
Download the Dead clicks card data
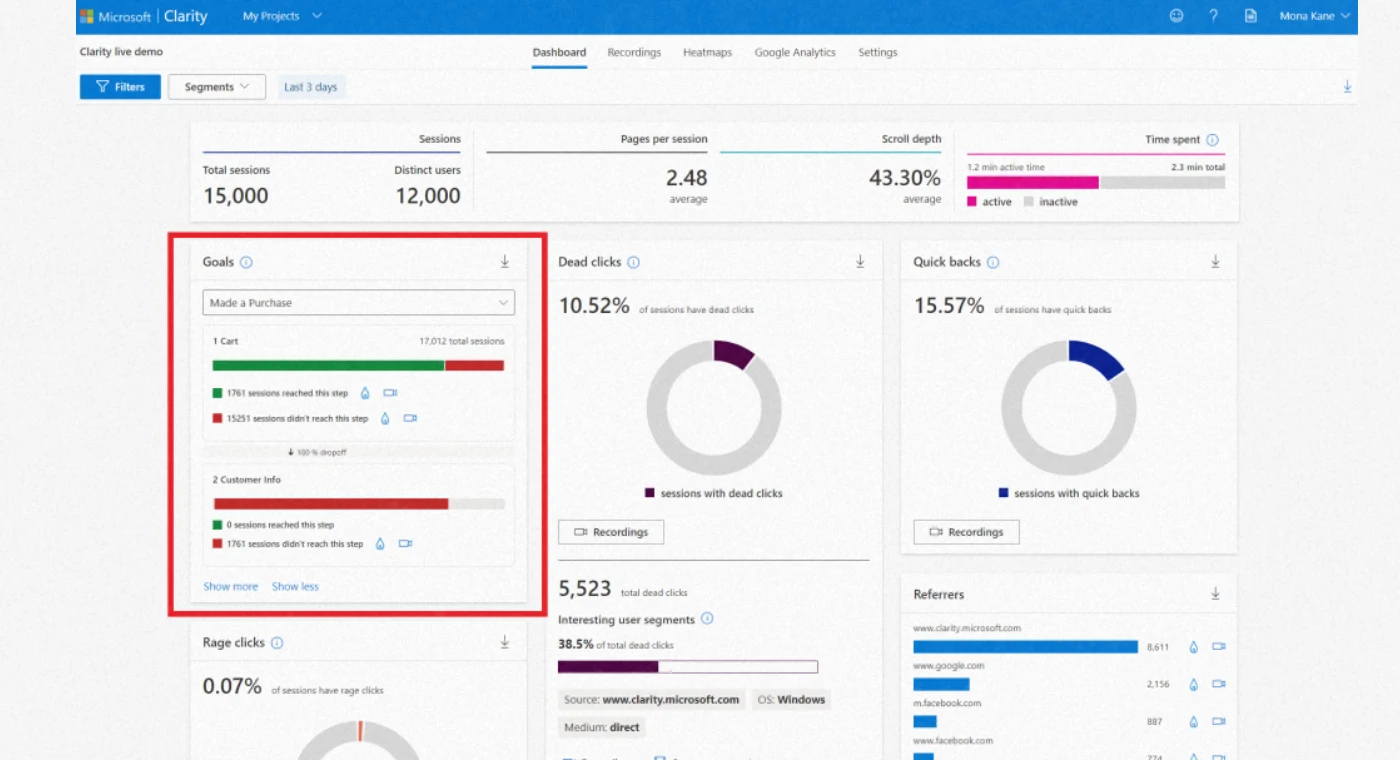coord(860,262)
